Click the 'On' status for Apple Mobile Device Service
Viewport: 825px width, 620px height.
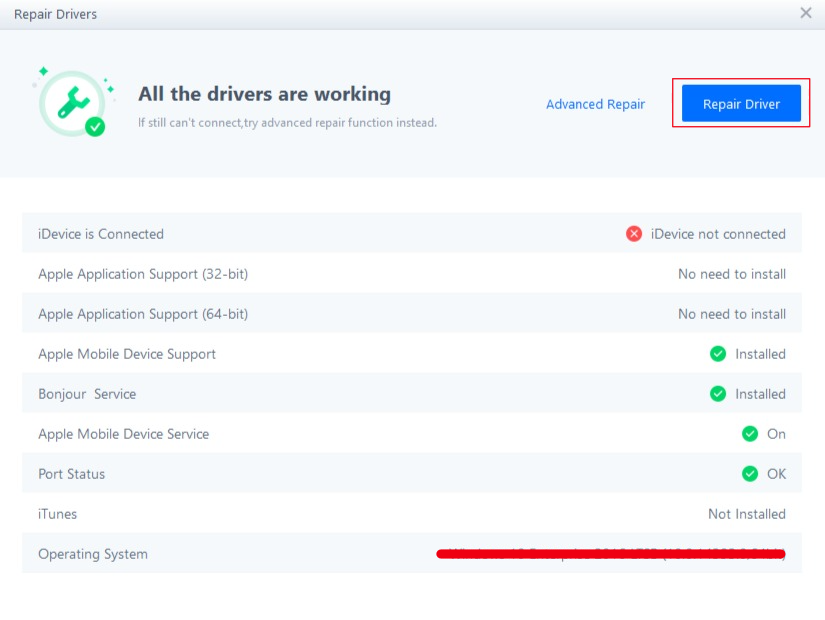[776, 434]
